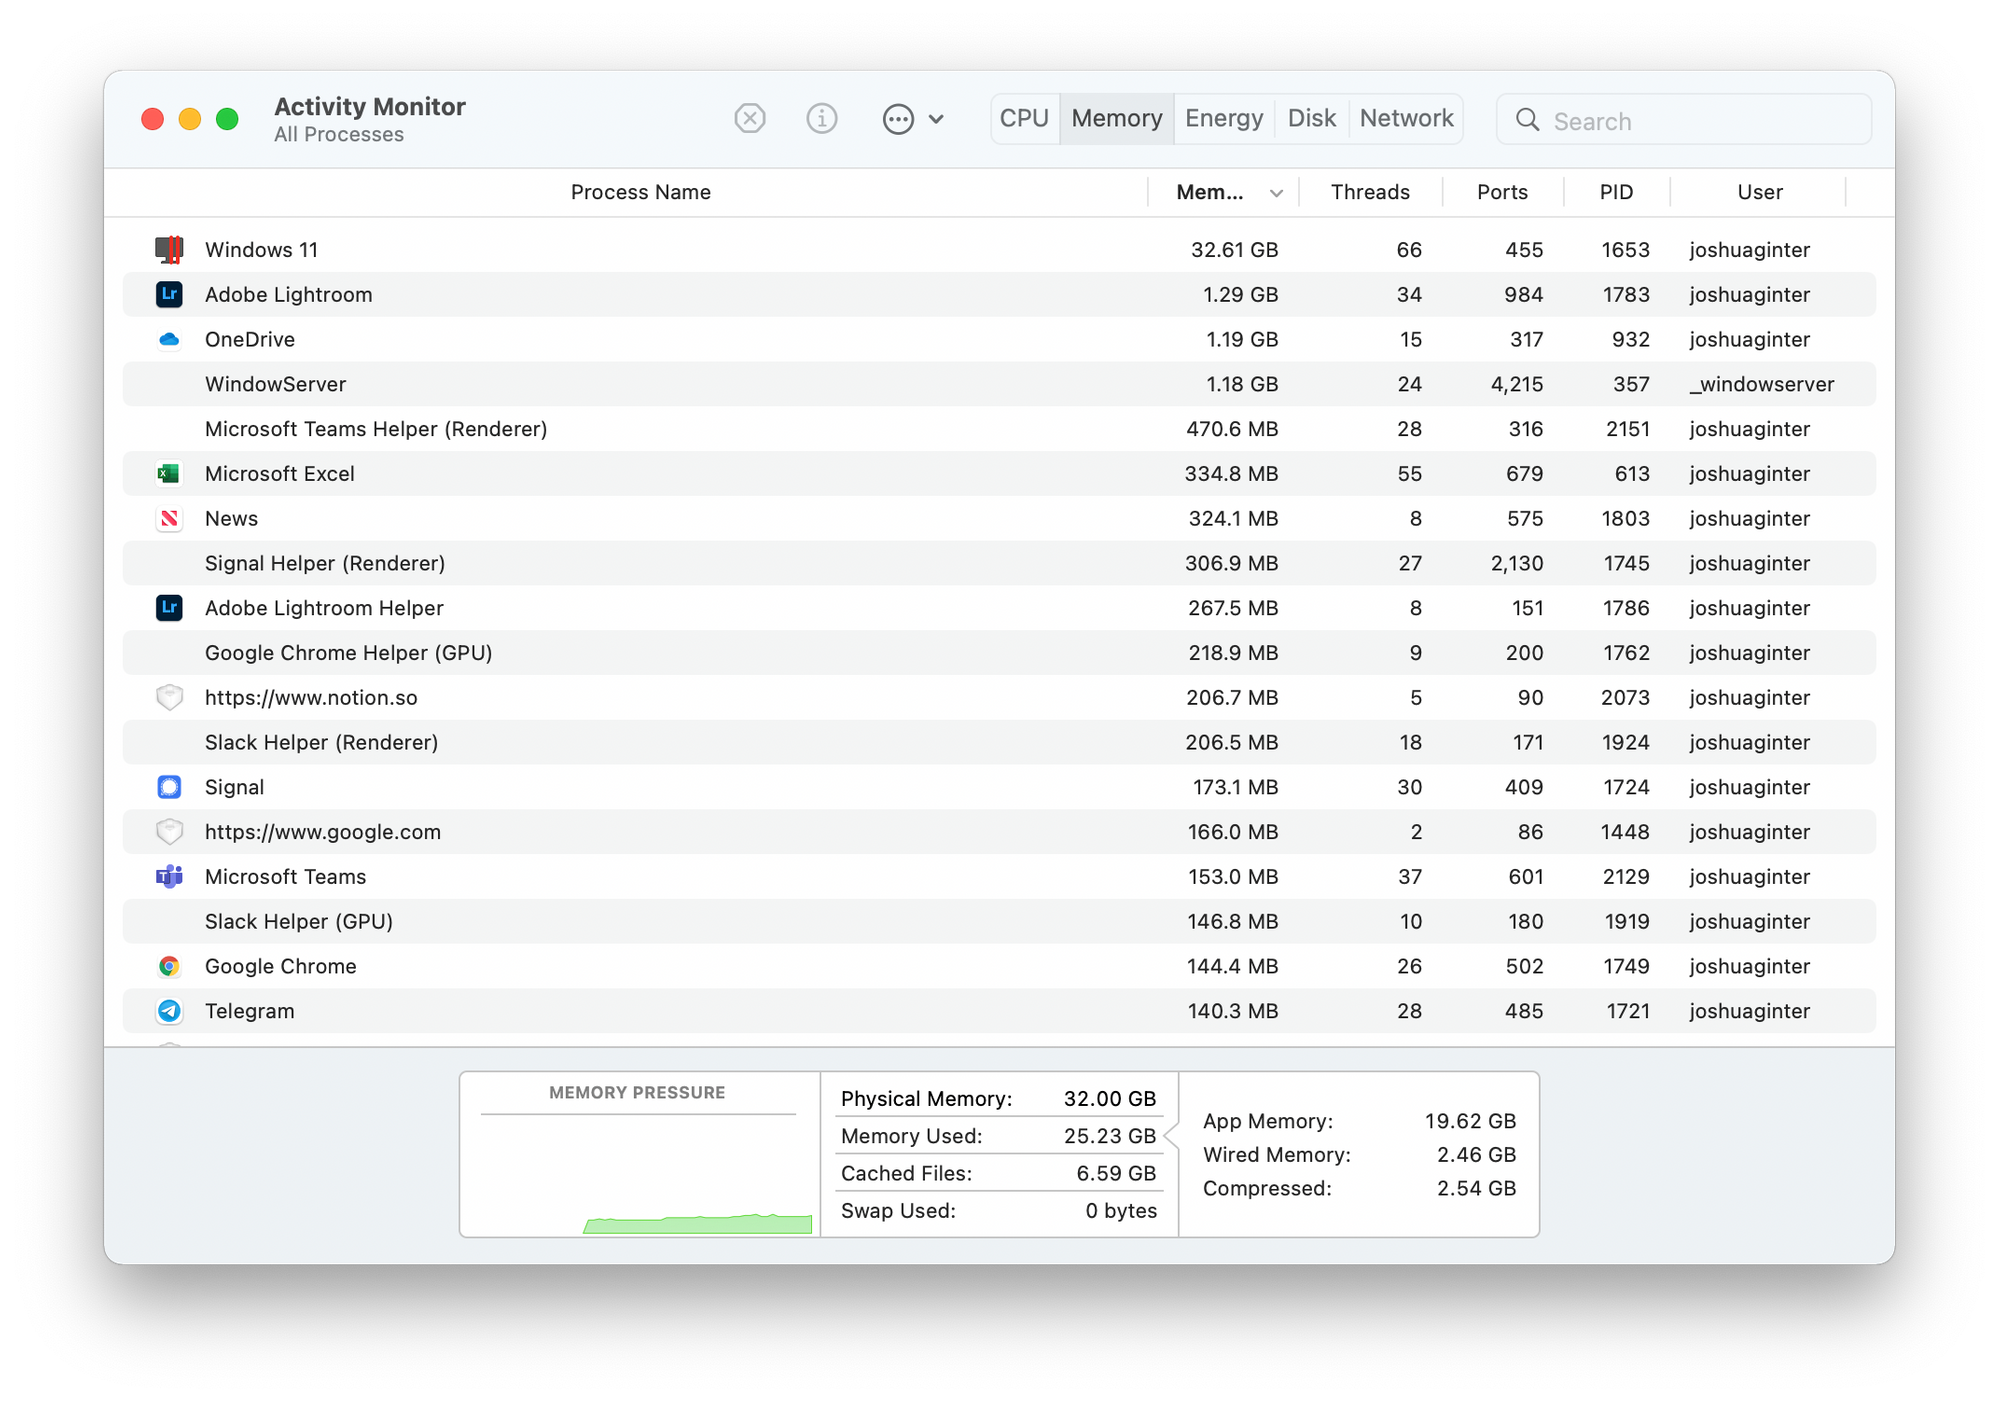The image size is (2000, 1403).
Task: Click PID 1653 cell
Action: (x=1625, y=250)
